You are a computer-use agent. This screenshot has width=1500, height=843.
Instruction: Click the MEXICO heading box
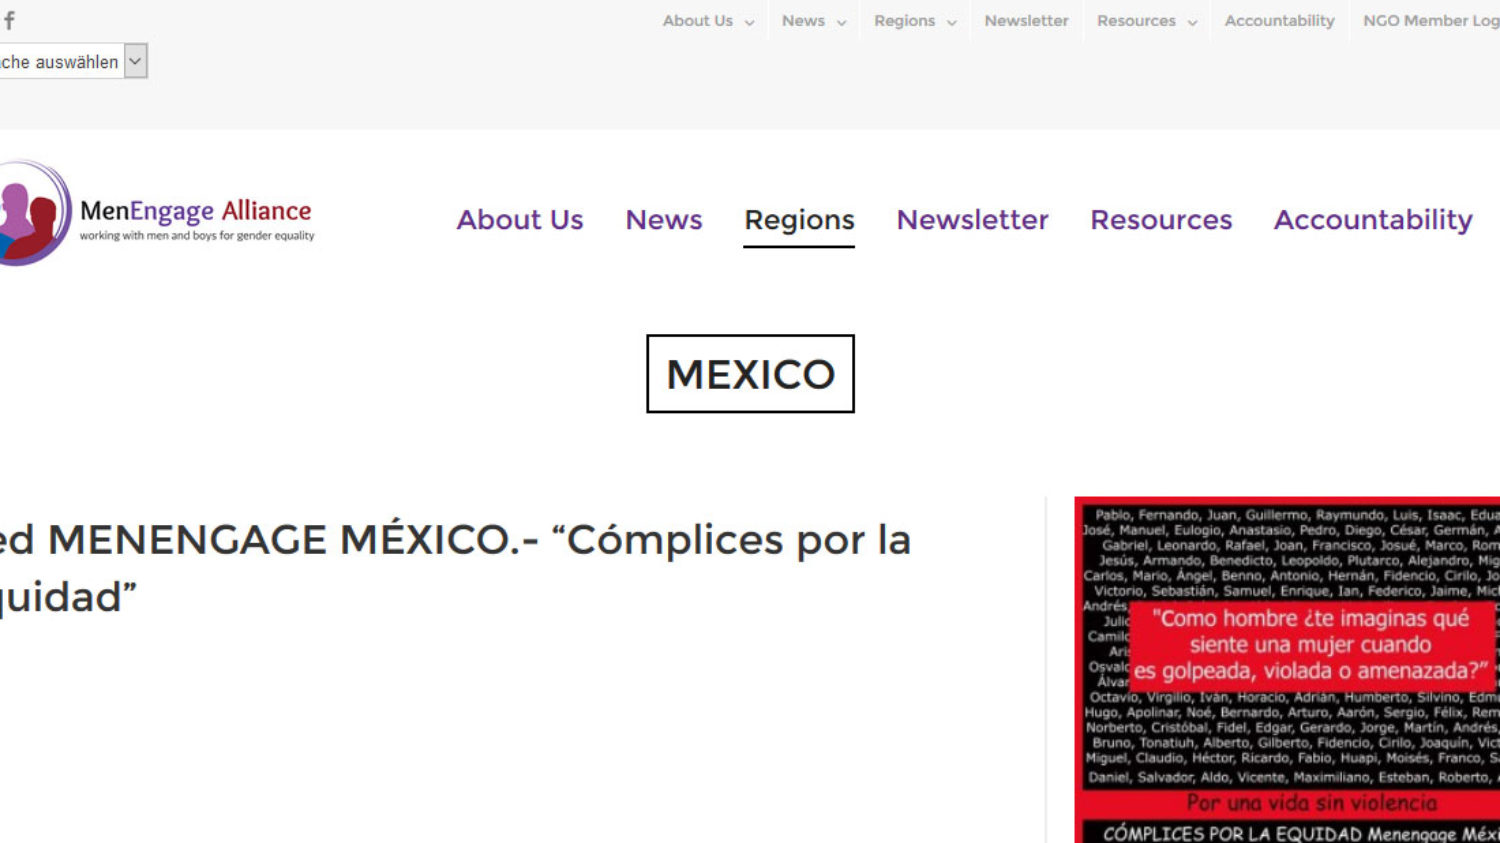(x=750, y=374)
